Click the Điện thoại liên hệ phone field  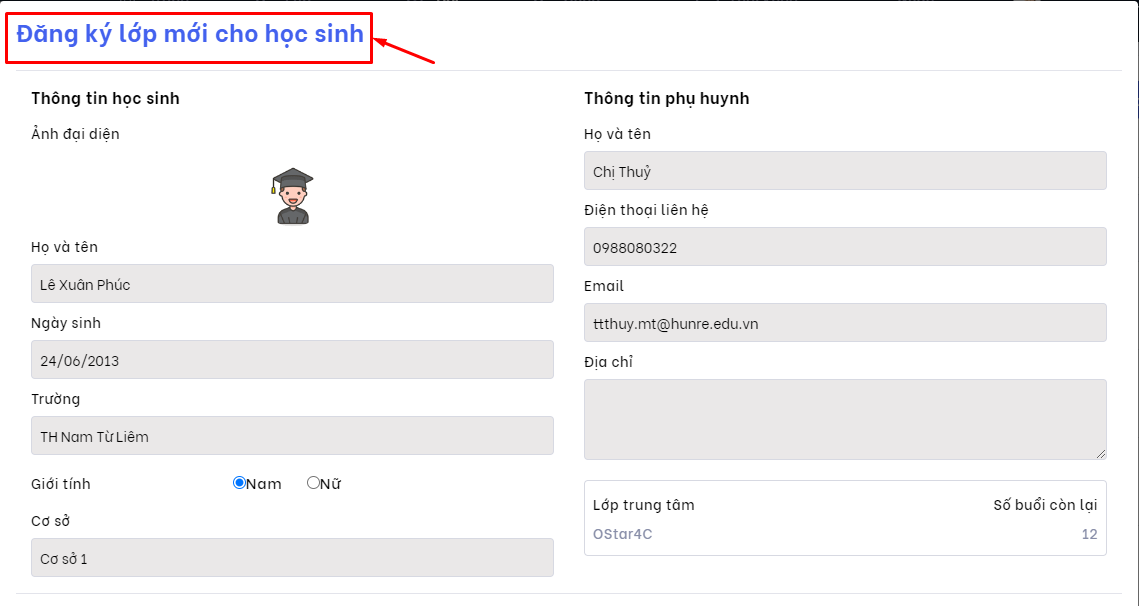click(x=845, y=247)
